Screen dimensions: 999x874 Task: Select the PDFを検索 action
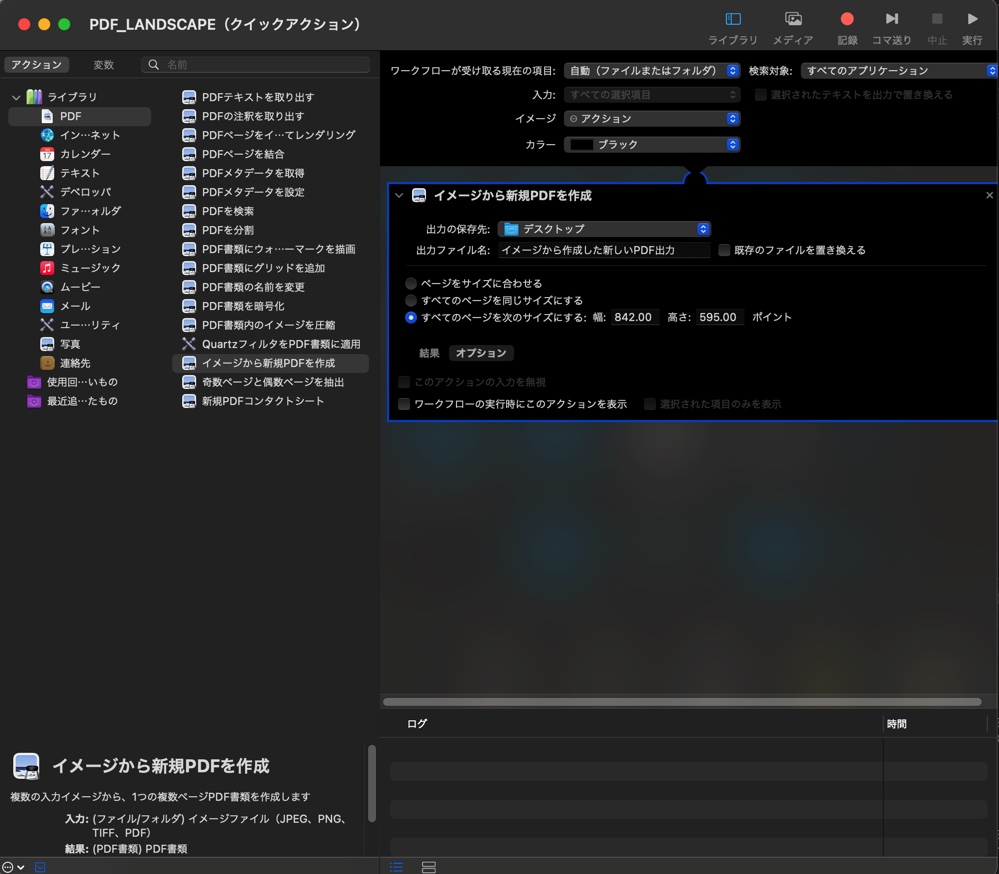[227, 211]
